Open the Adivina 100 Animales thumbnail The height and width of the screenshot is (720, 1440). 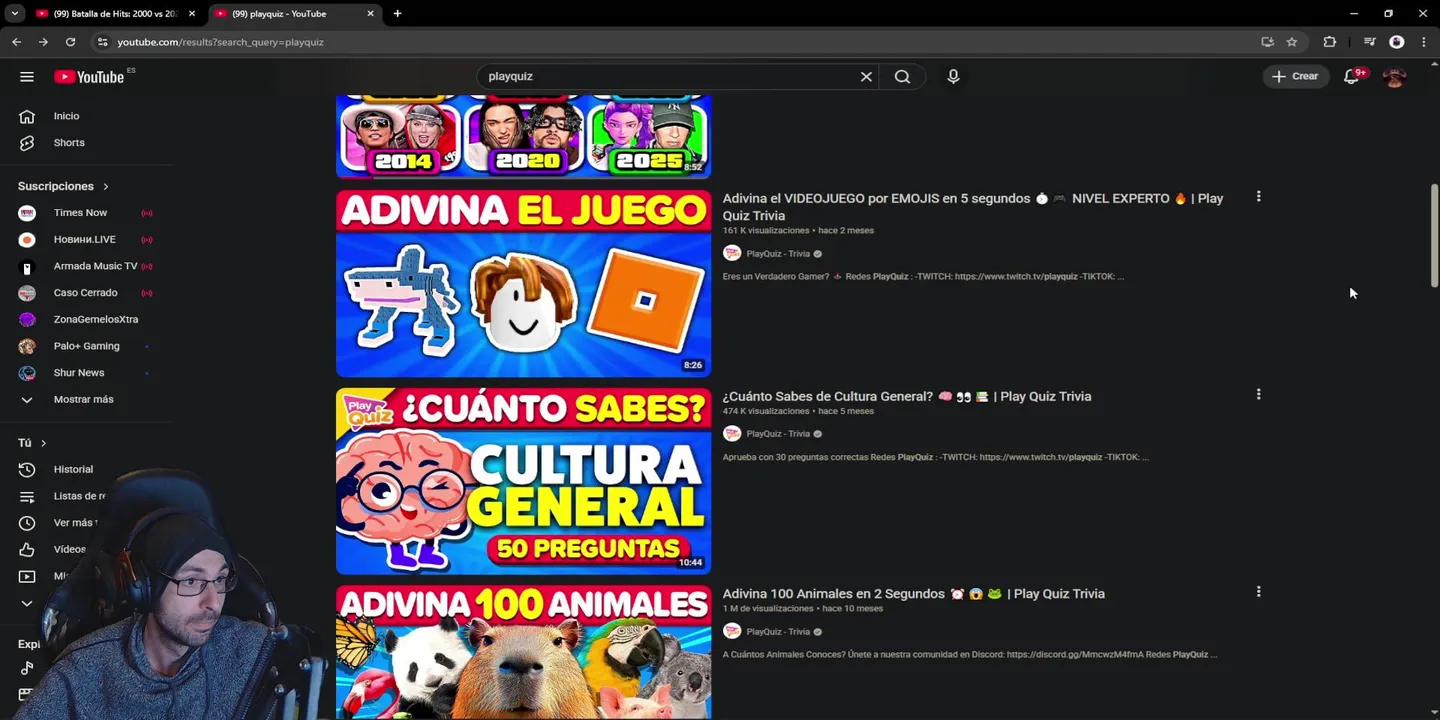(x=523, y=652)
